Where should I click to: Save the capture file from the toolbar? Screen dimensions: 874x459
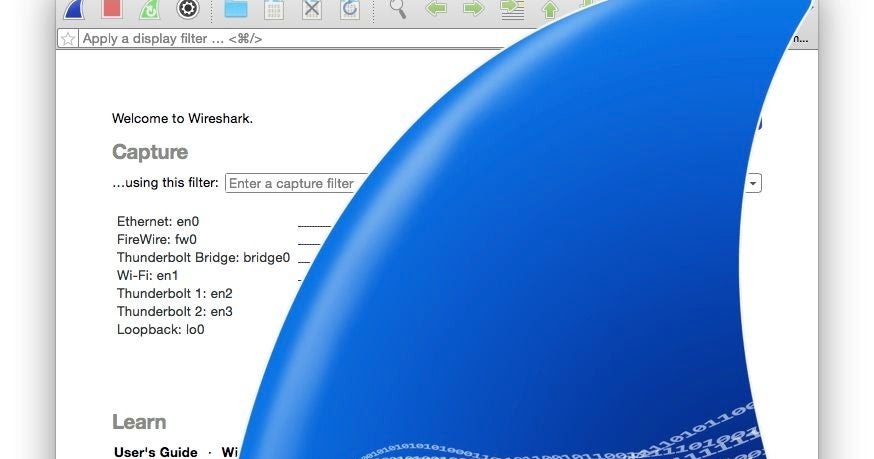[x=274, y=9]
